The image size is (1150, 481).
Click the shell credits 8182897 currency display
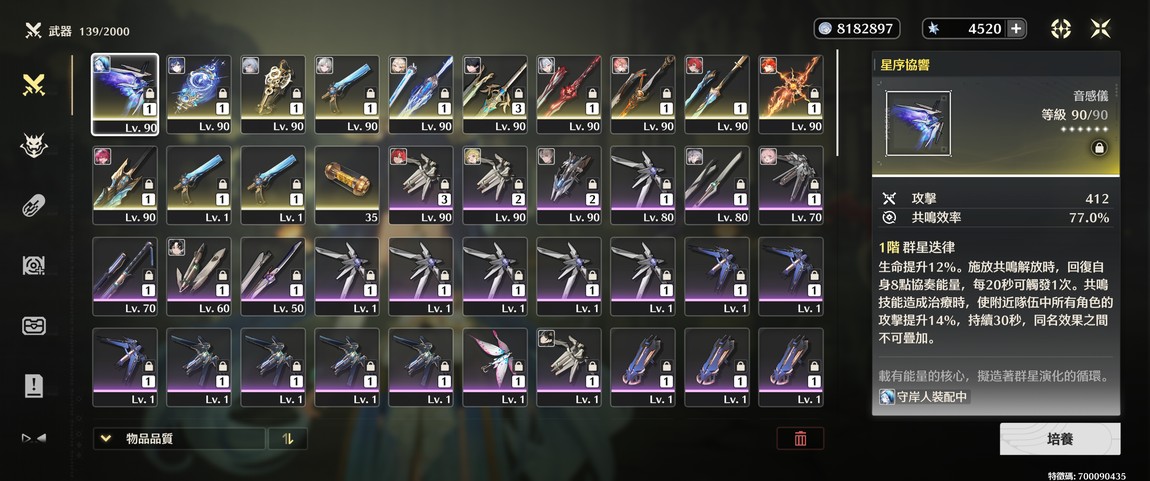click(857, 29)
